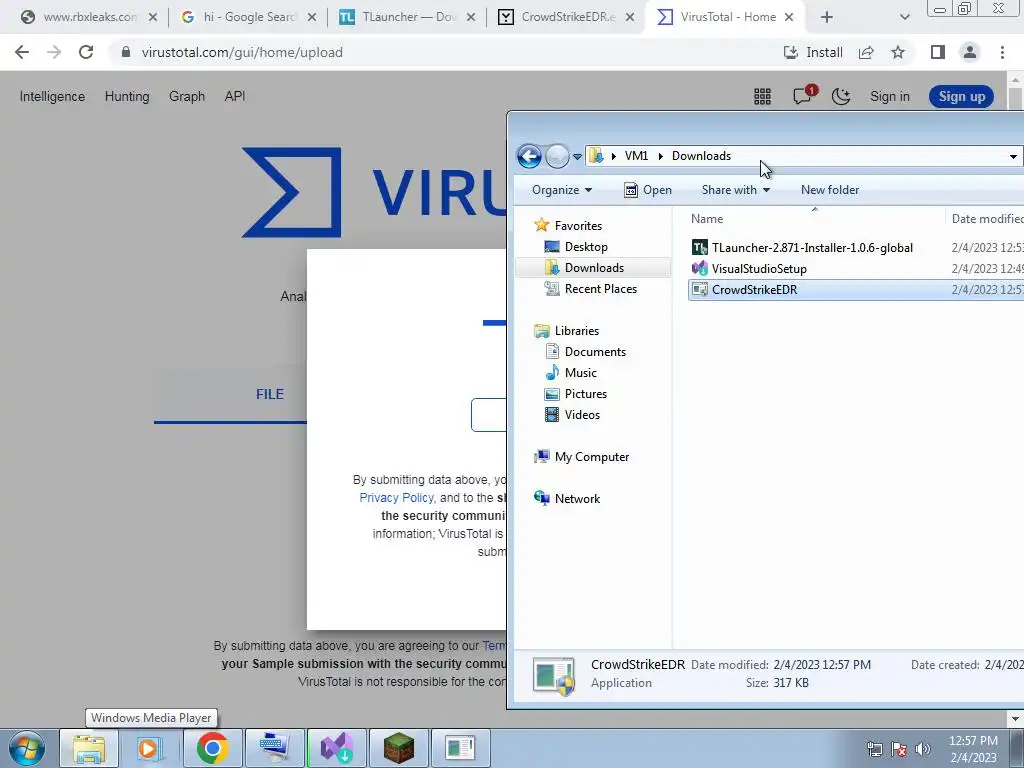The image size is (1024, 768).
Task: Open Action Center flag icon in tray
Action: click(x=899, y=748)
